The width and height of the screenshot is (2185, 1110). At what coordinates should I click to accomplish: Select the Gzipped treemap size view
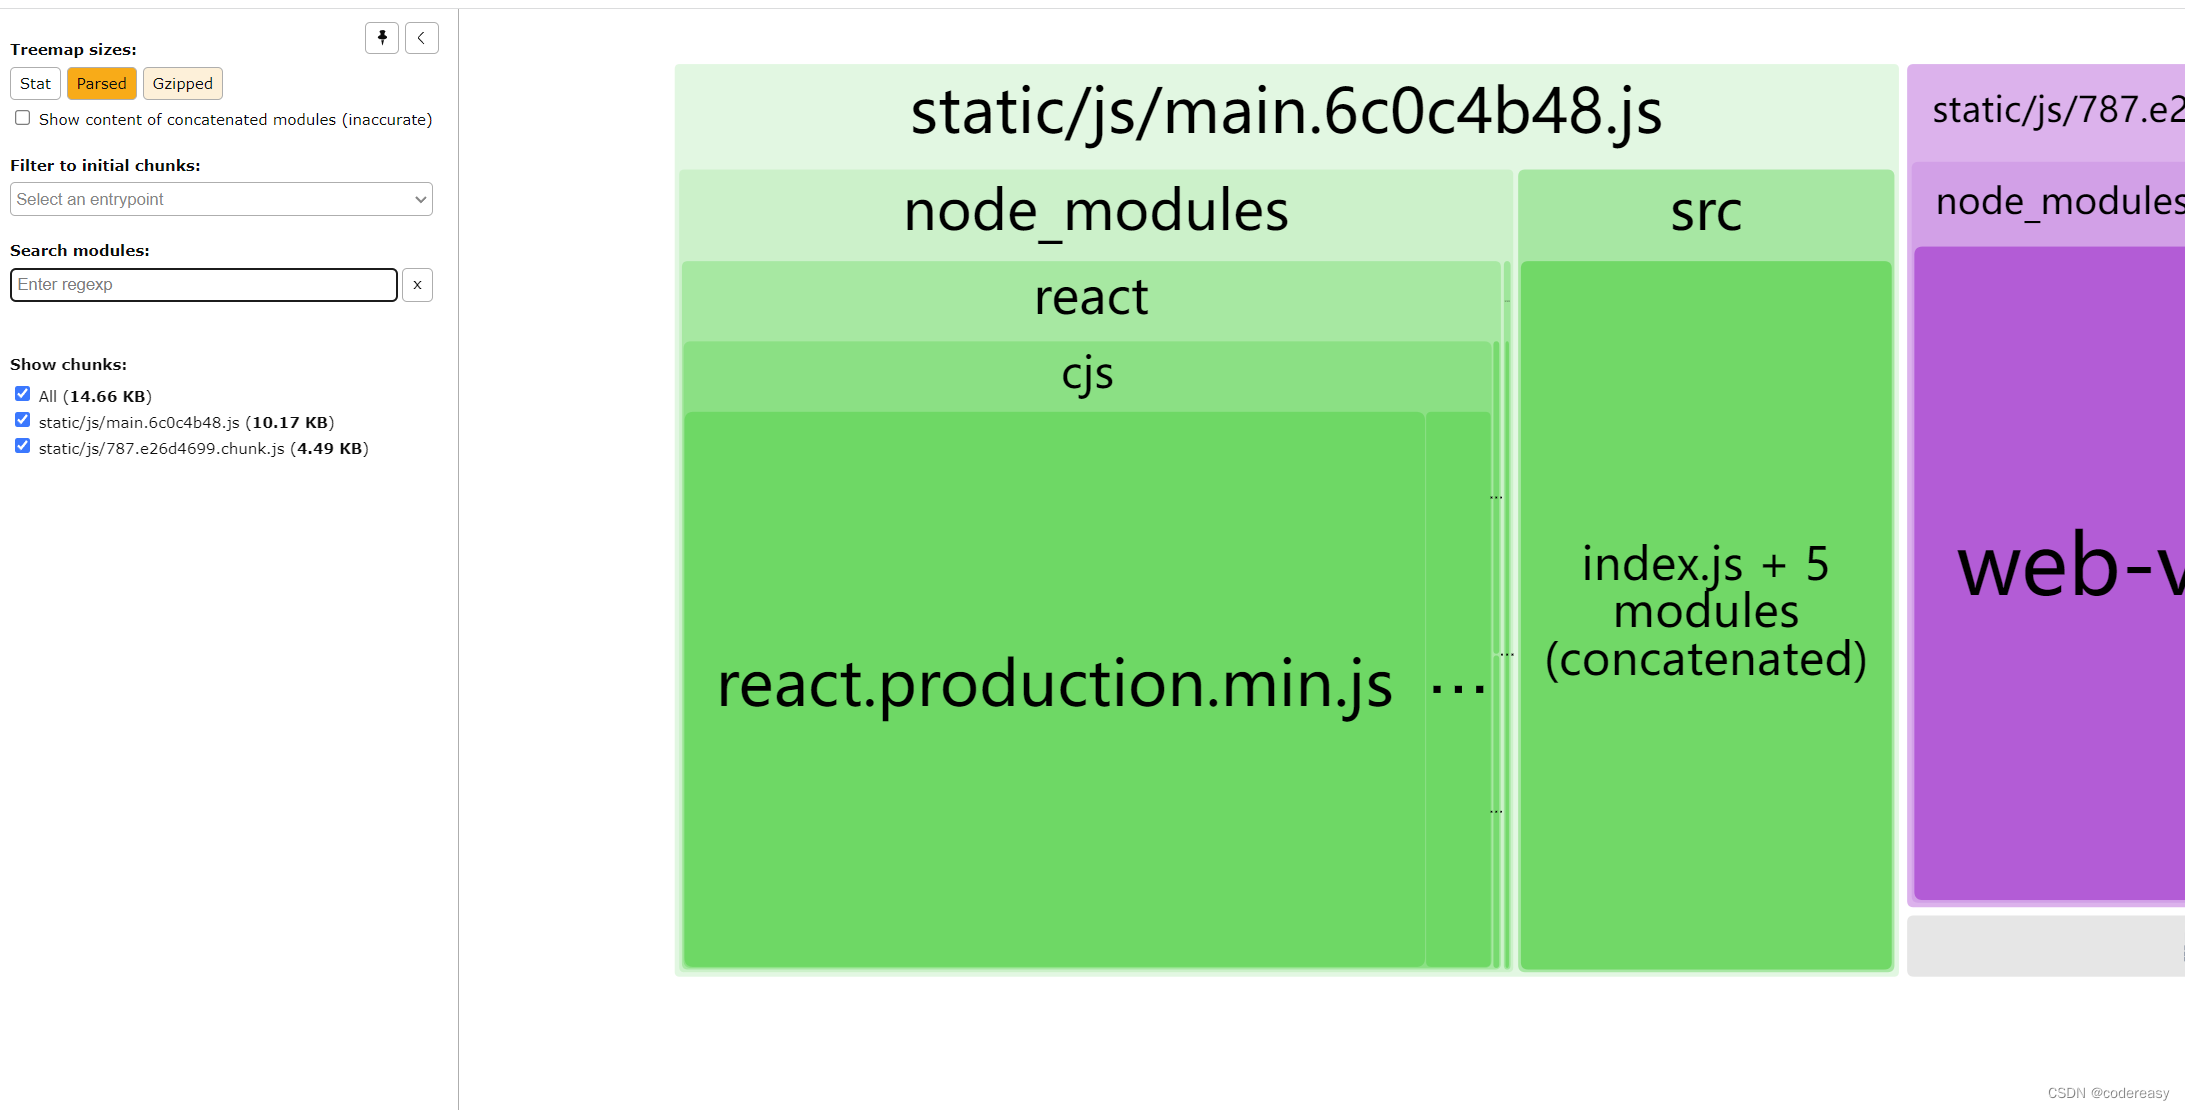[181, 82]
